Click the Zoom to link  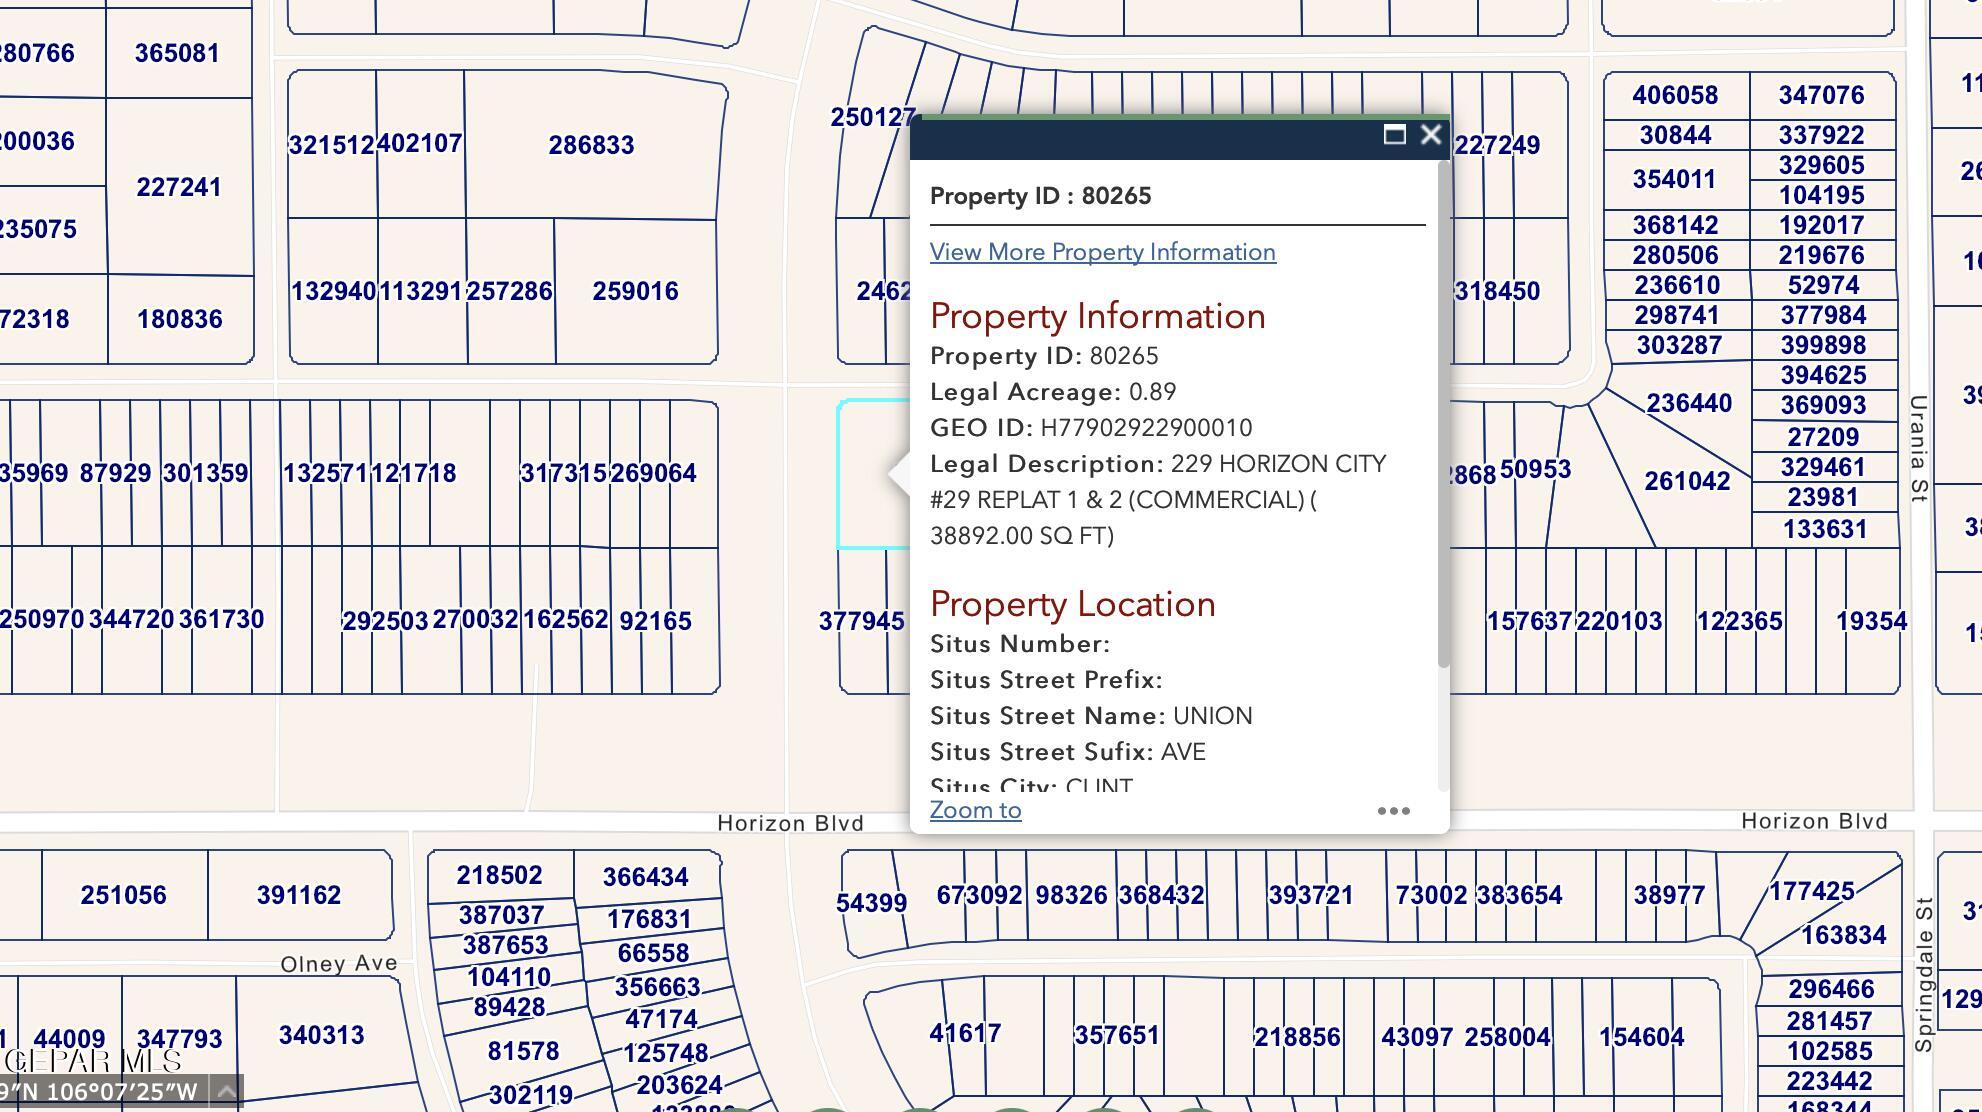click(975, 810)
